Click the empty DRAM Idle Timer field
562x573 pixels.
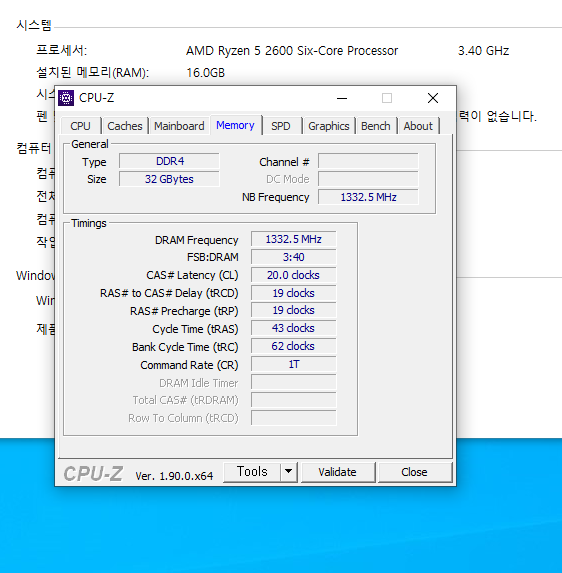pyautogui.click(x=293, y=382)
